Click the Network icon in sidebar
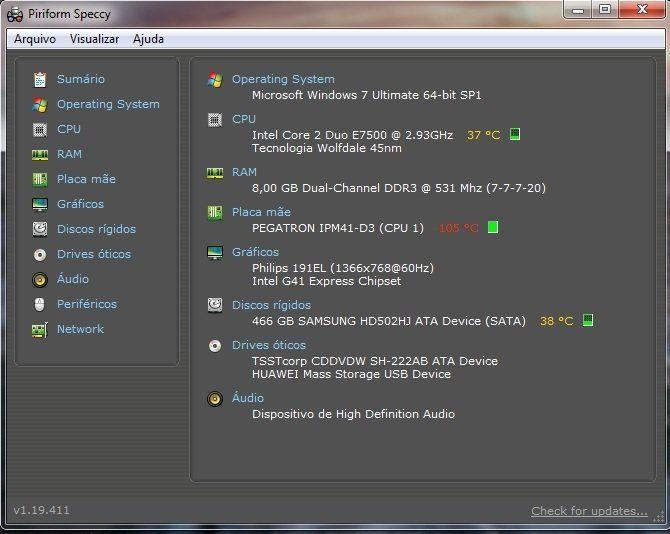 (40, 329)
